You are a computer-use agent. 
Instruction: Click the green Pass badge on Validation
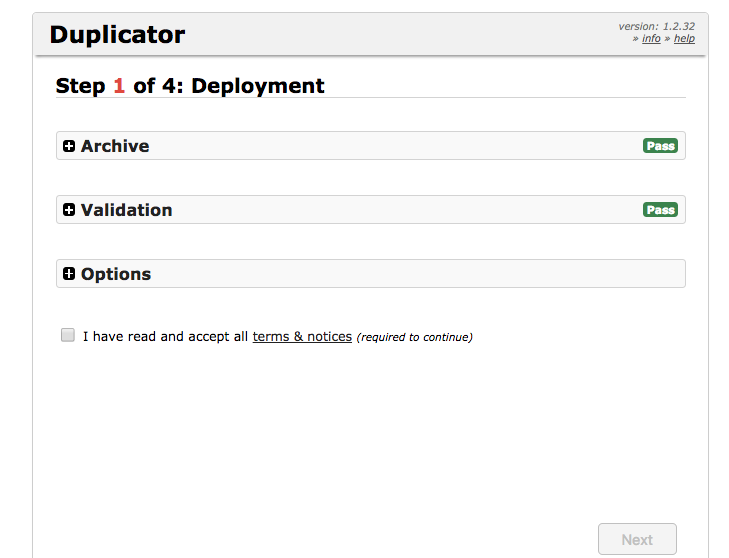(660, 210)
